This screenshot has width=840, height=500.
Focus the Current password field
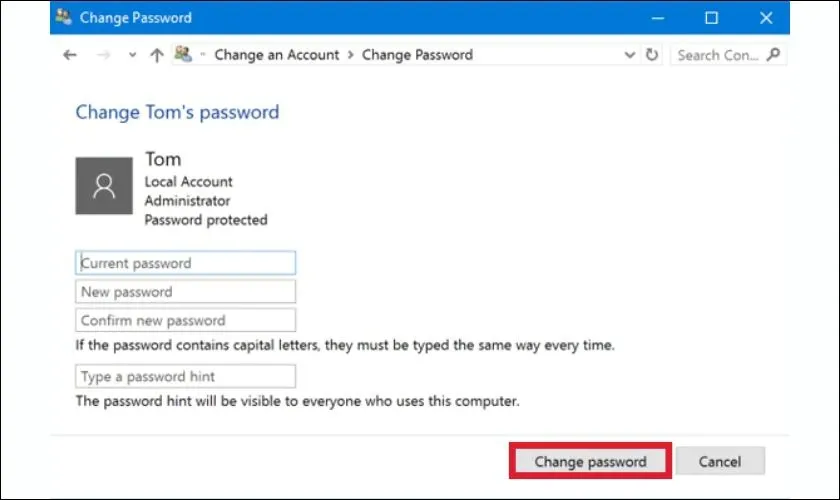tap(186, 263)
